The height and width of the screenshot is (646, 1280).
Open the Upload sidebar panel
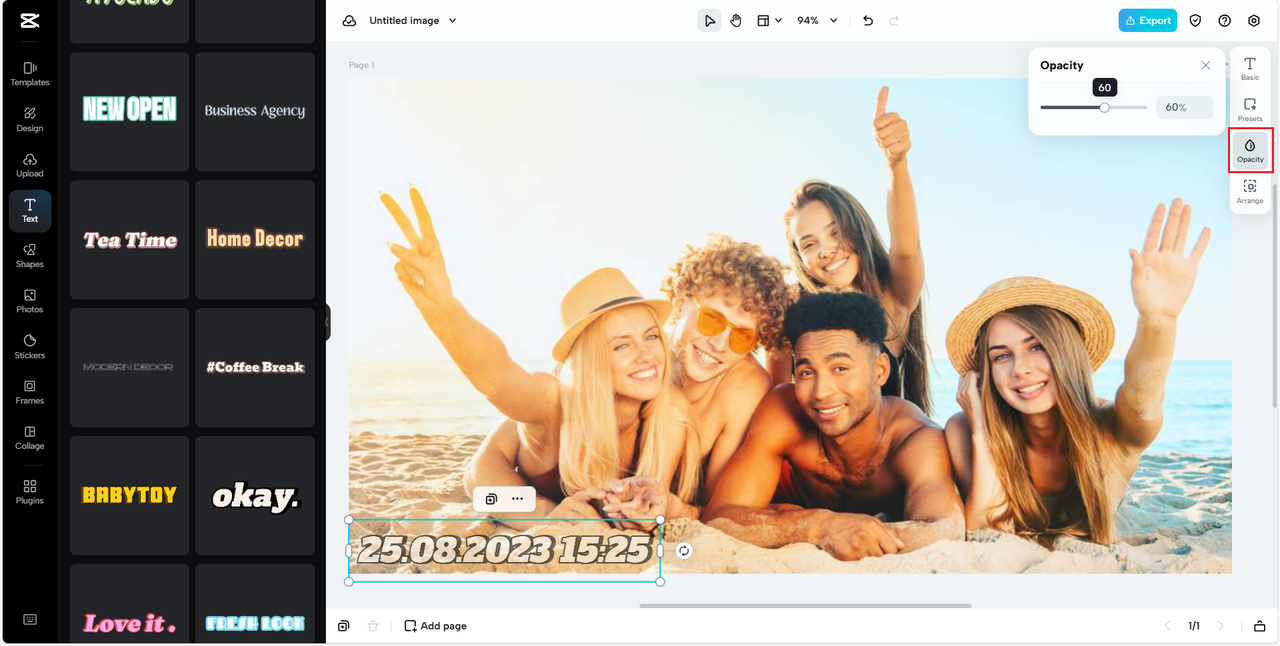click(30, 165)
